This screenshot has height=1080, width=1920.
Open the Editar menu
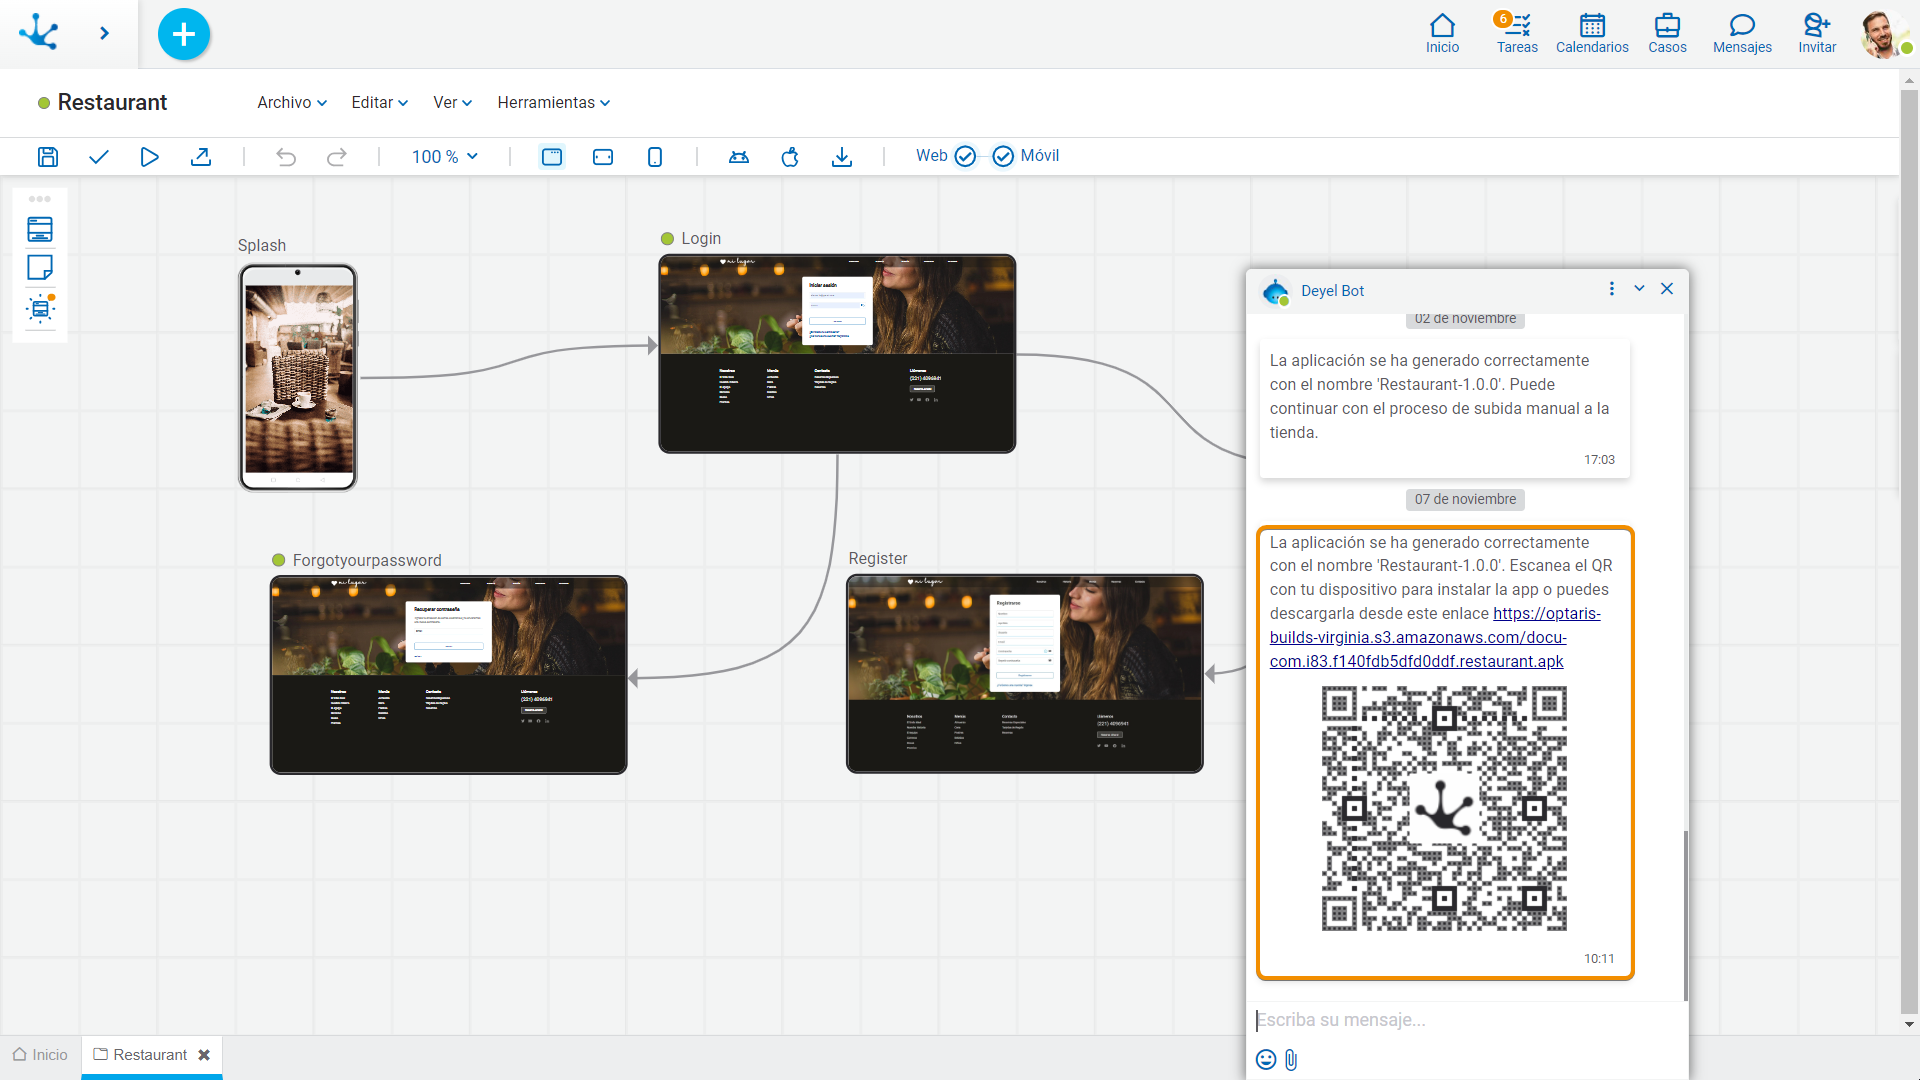(x=379, y=102)
